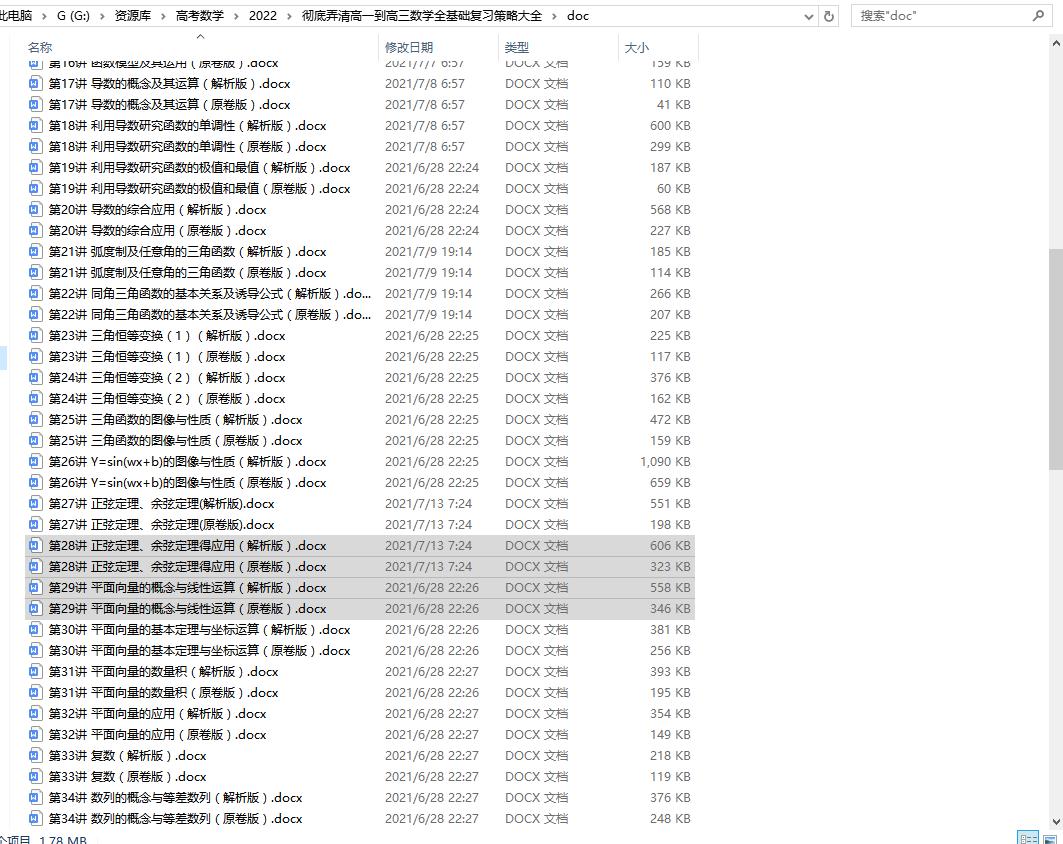Click the docx icon of 第34讲 数列的概念与等差数列（解析版）
Image resolution: width=1063 pixels, height=844 pixels.
35,798
